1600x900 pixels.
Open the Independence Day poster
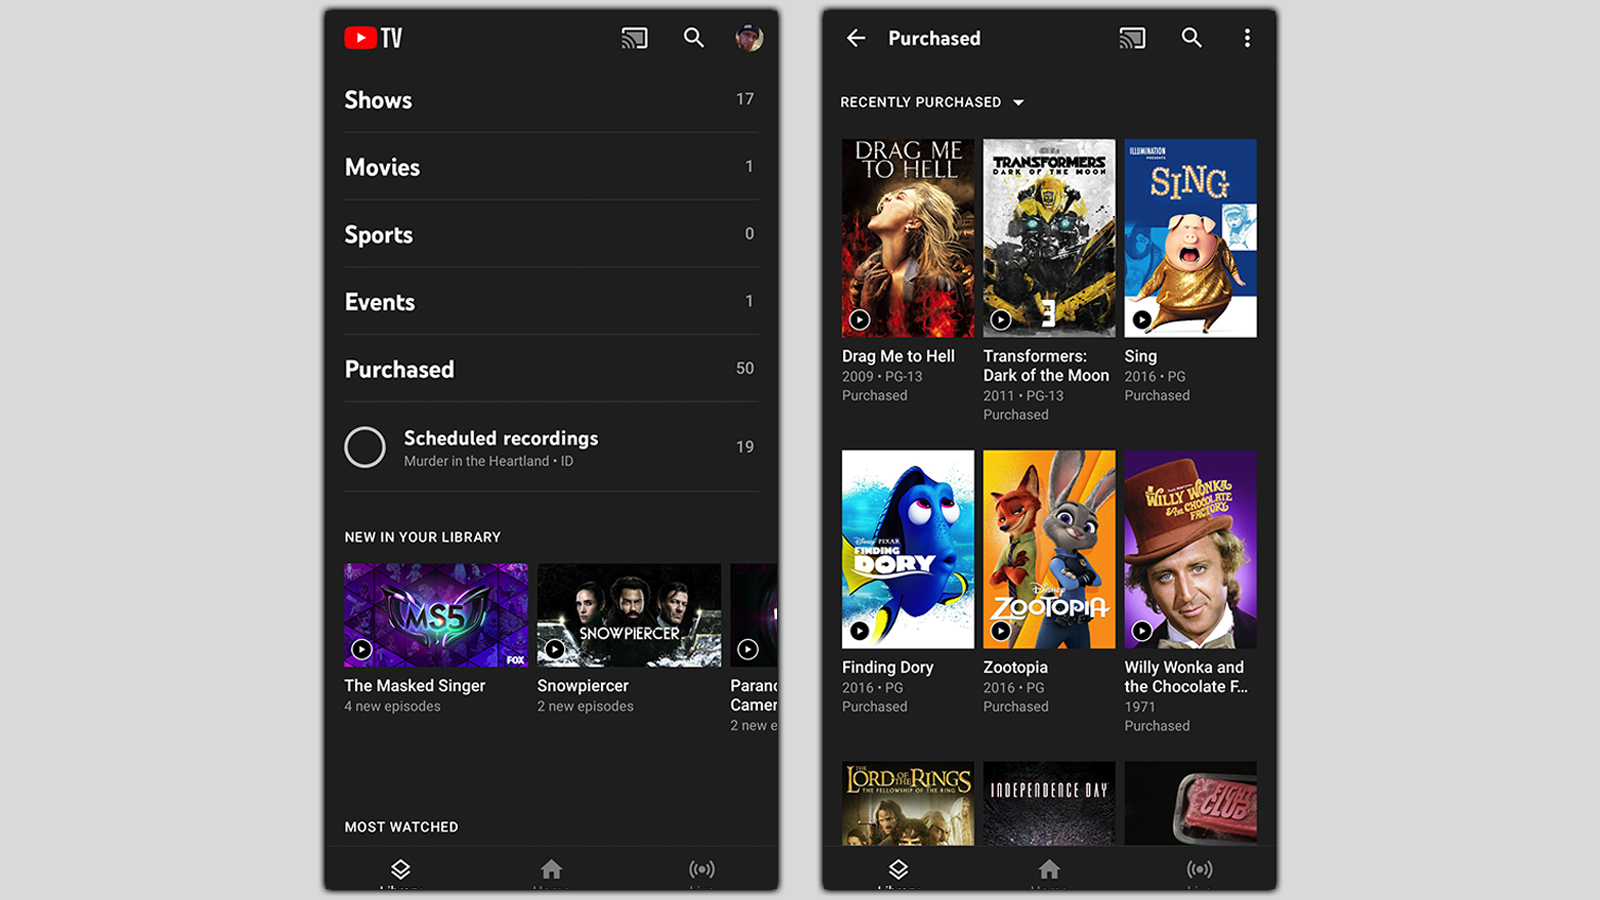(x=1049, y=803)
